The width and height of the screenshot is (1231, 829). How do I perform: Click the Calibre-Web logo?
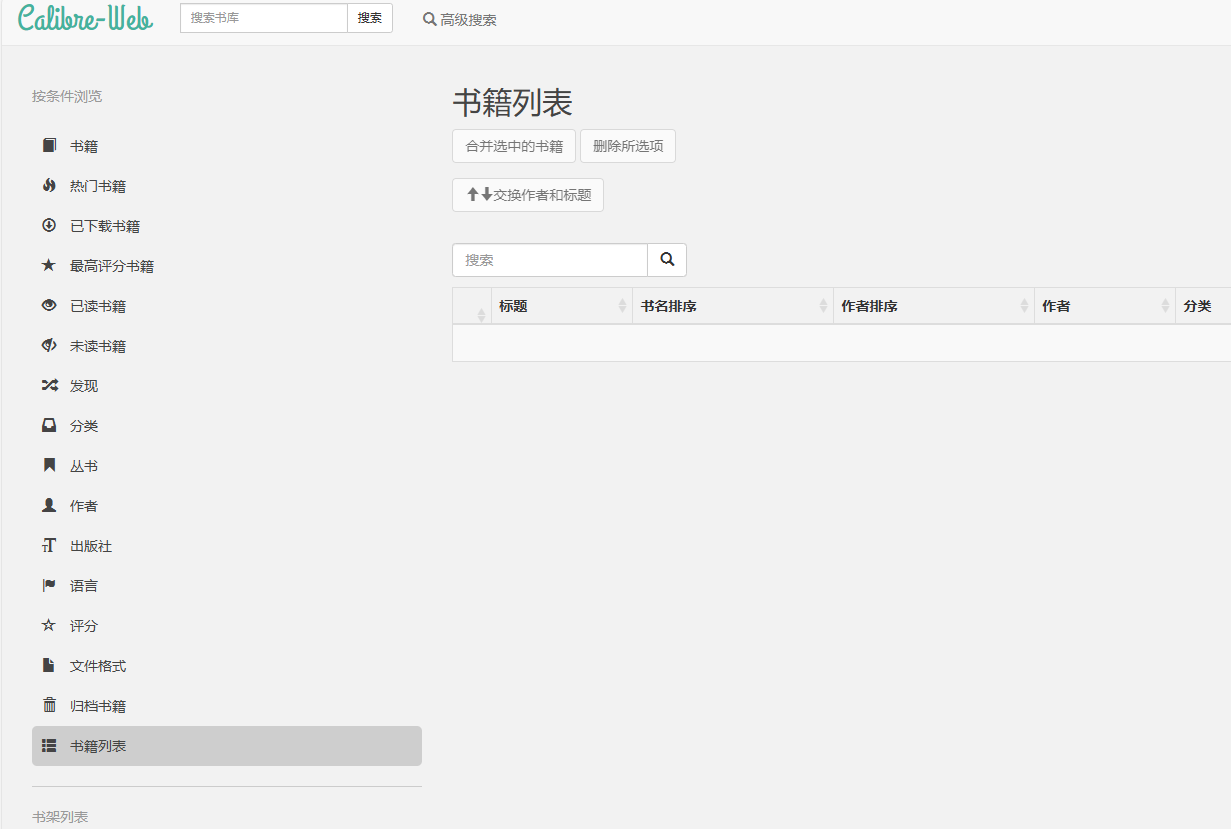86,17
